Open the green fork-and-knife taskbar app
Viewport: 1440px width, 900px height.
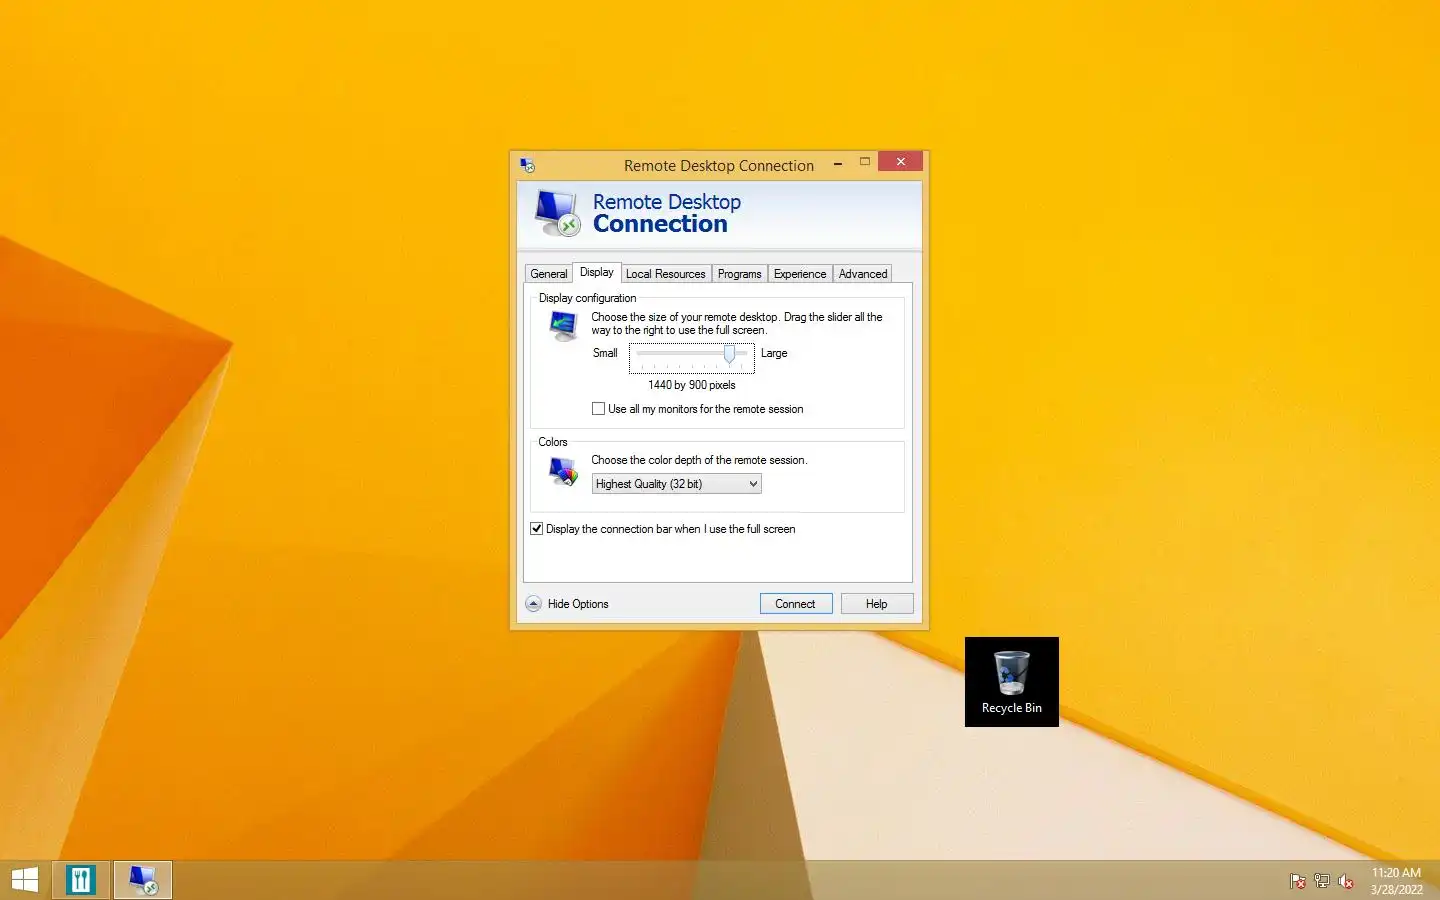point(81,880)
